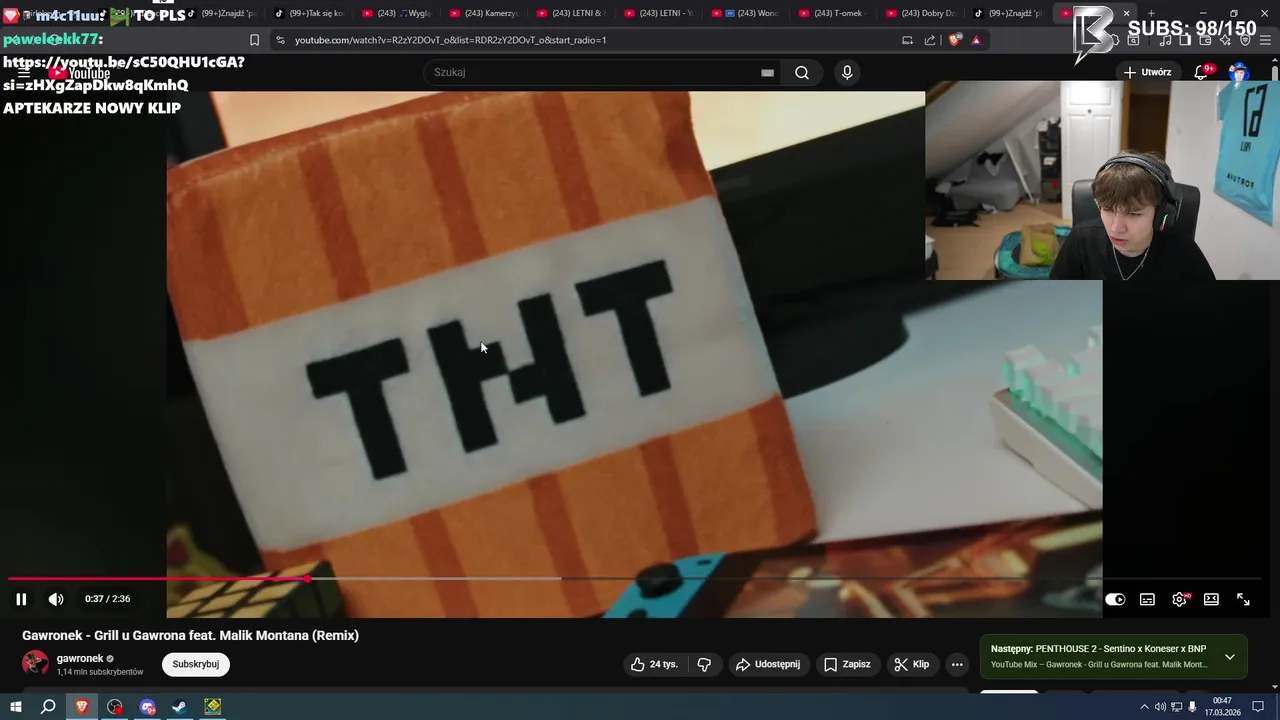Pause the YouTube video
Screen dimensions: 1280x720
pyautogui.click(x=21, y=599)
